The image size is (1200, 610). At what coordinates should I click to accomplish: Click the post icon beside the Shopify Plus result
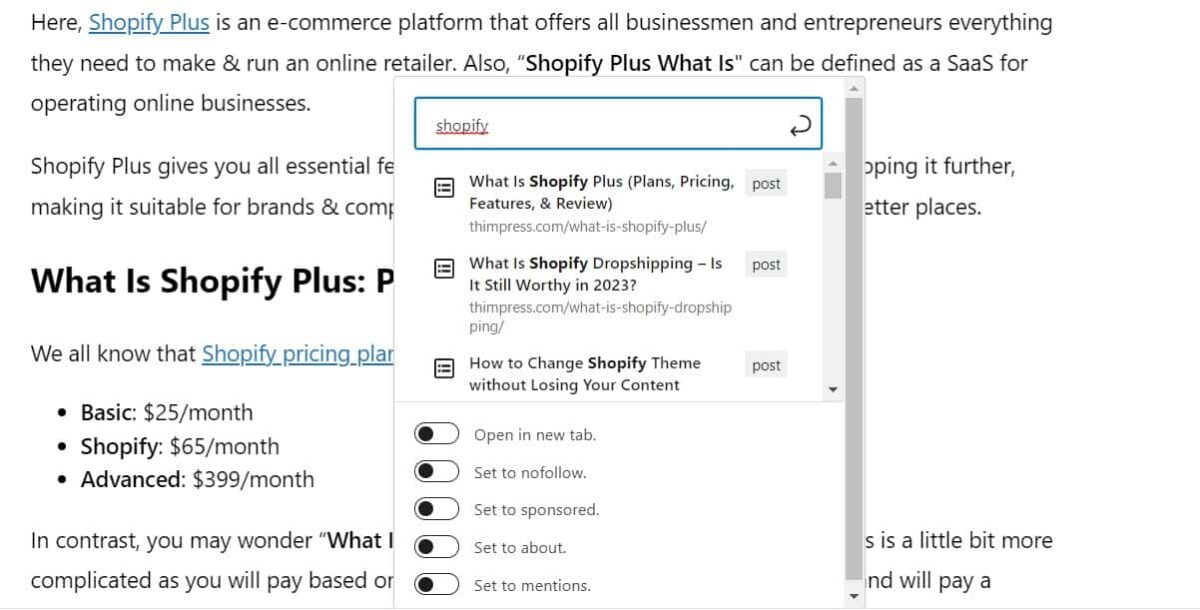[444, 187]
